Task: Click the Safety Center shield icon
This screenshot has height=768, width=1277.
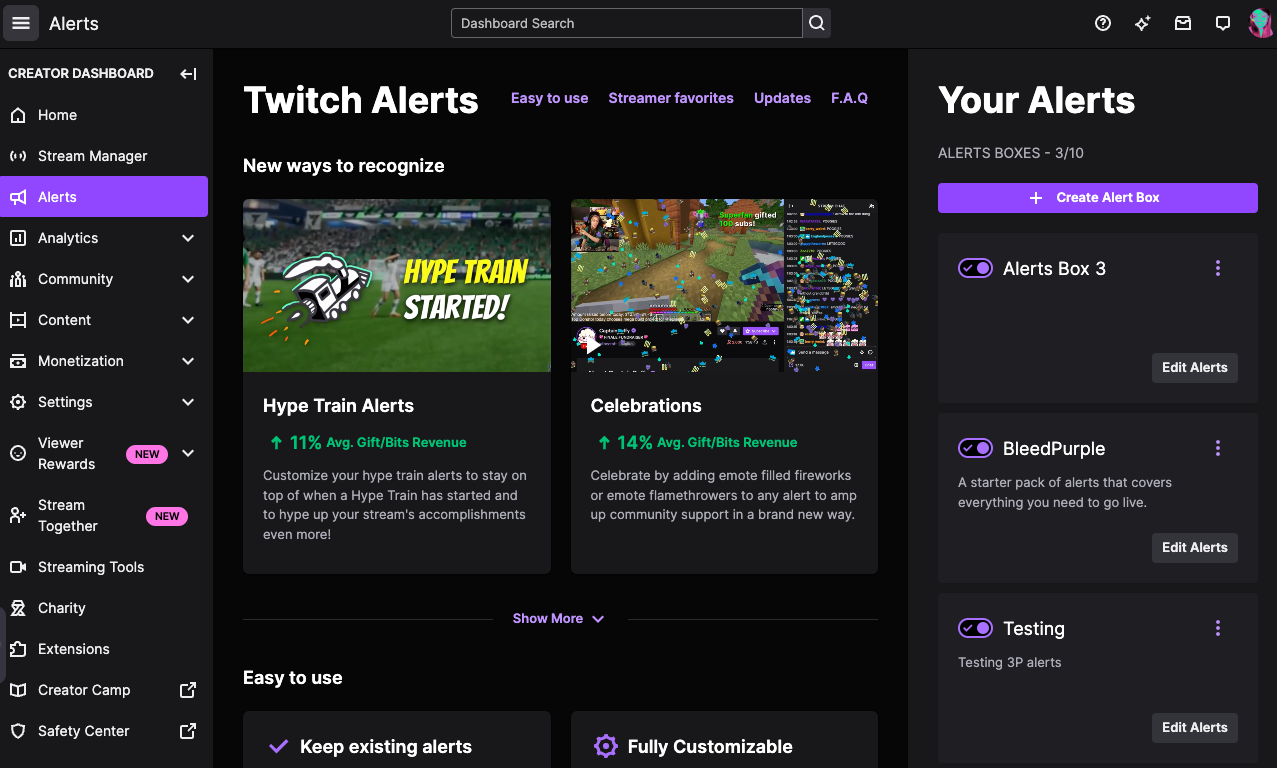Action: tap(18, 731)
